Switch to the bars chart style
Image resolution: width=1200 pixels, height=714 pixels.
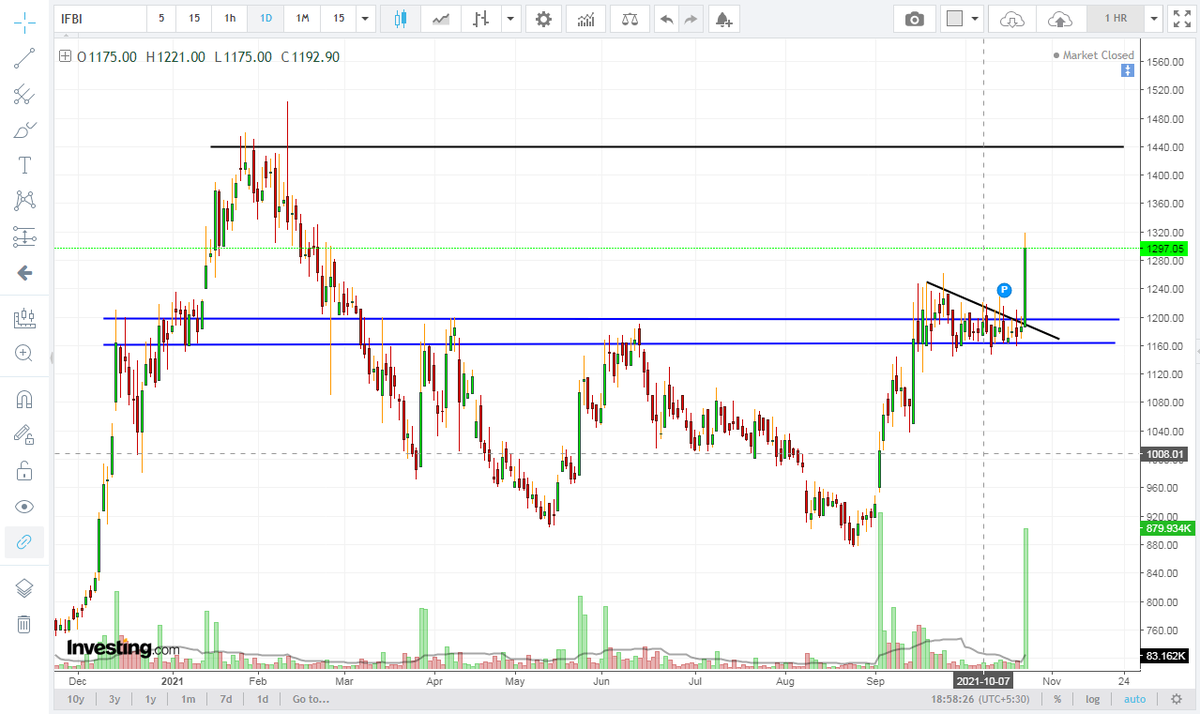coord(482,18)
